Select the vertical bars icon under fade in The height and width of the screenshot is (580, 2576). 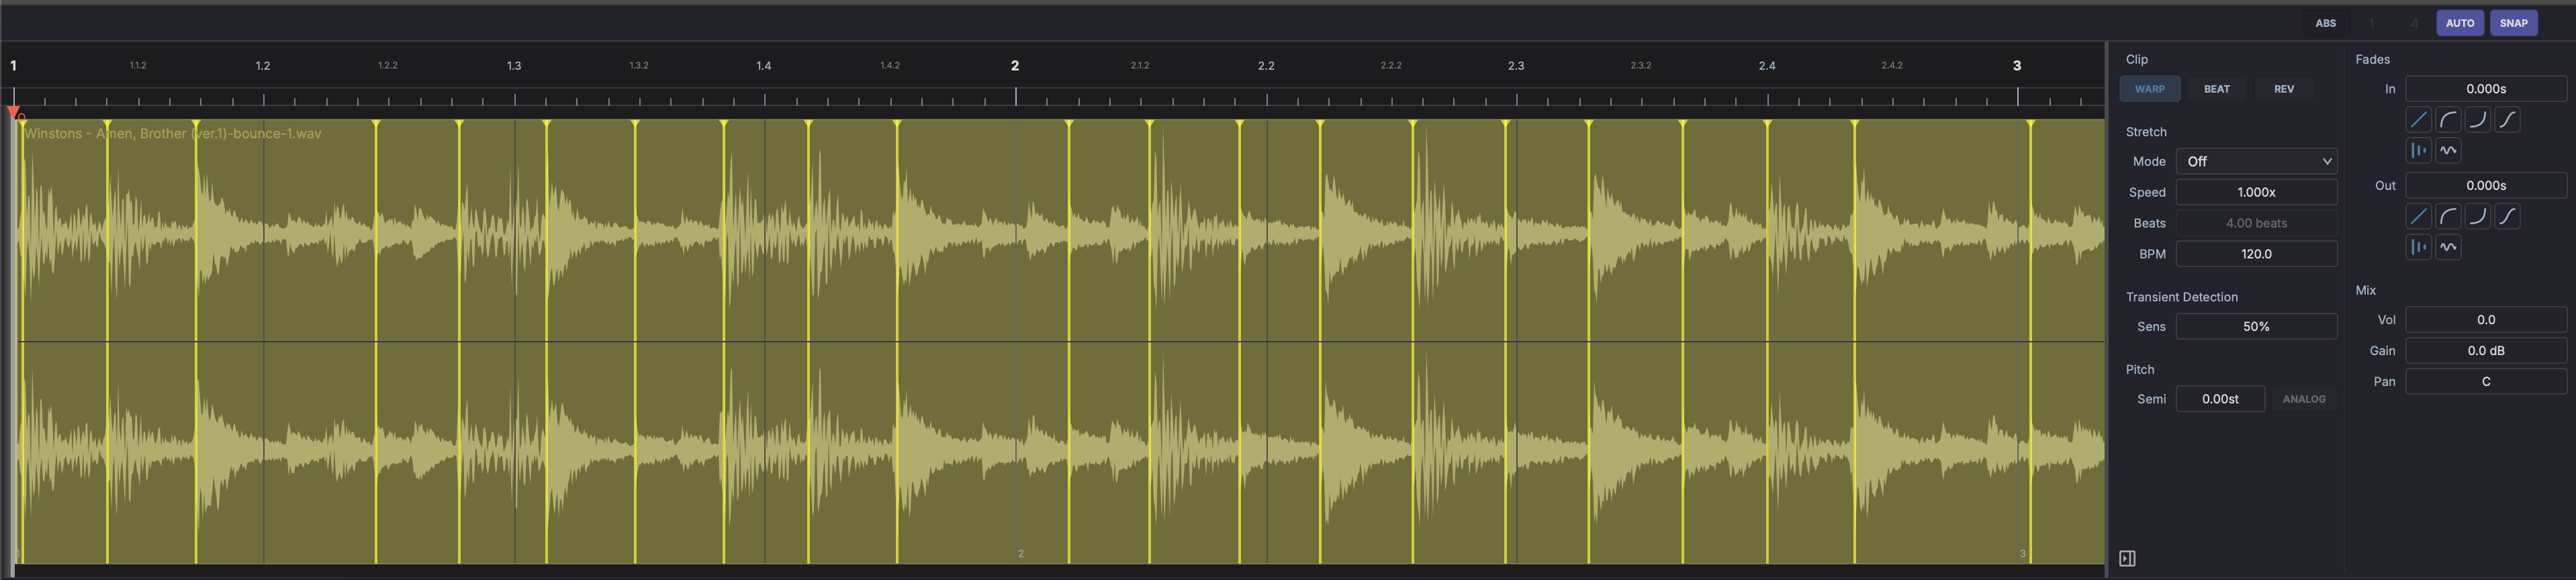(2418, 151)
